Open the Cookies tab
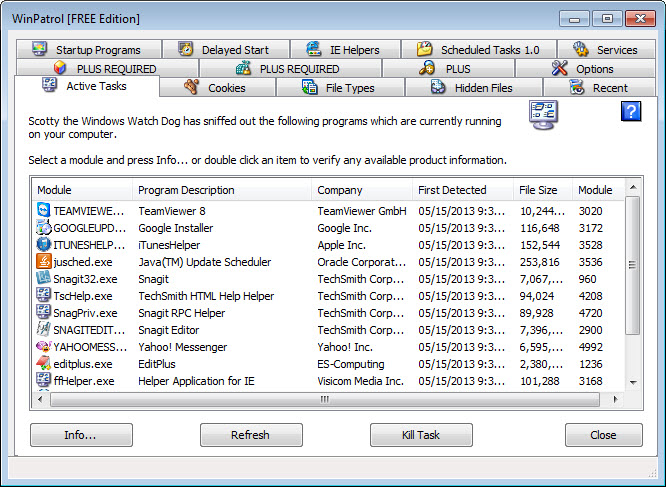 click(218, 87)
